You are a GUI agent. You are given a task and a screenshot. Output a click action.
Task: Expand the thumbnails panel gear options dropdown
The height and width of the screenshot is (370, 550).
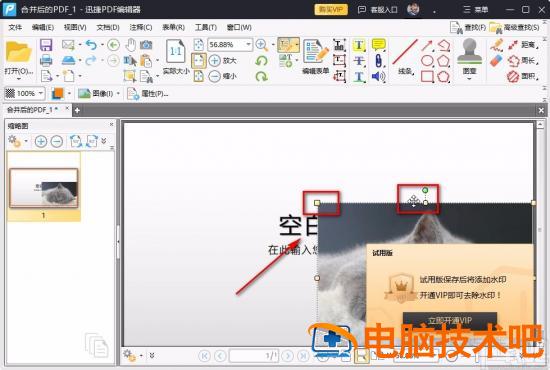click(26, 141)
